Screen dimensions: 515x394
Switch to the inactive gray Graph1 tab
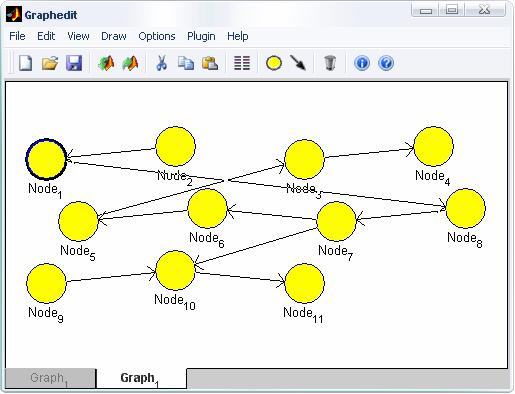[50, 378]
